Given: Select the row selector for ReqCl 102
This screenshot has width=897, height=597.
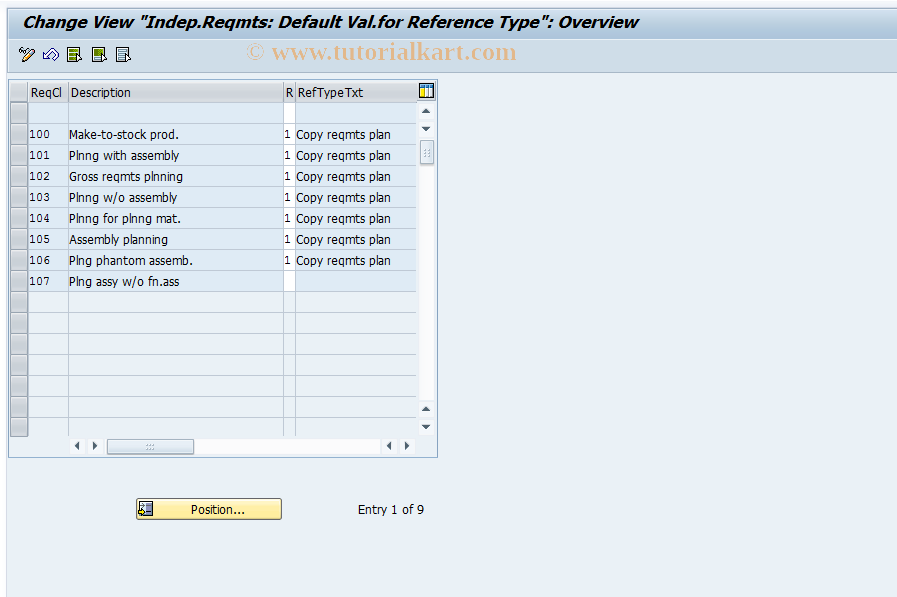Looking at the screenshot, I should 19,176.
